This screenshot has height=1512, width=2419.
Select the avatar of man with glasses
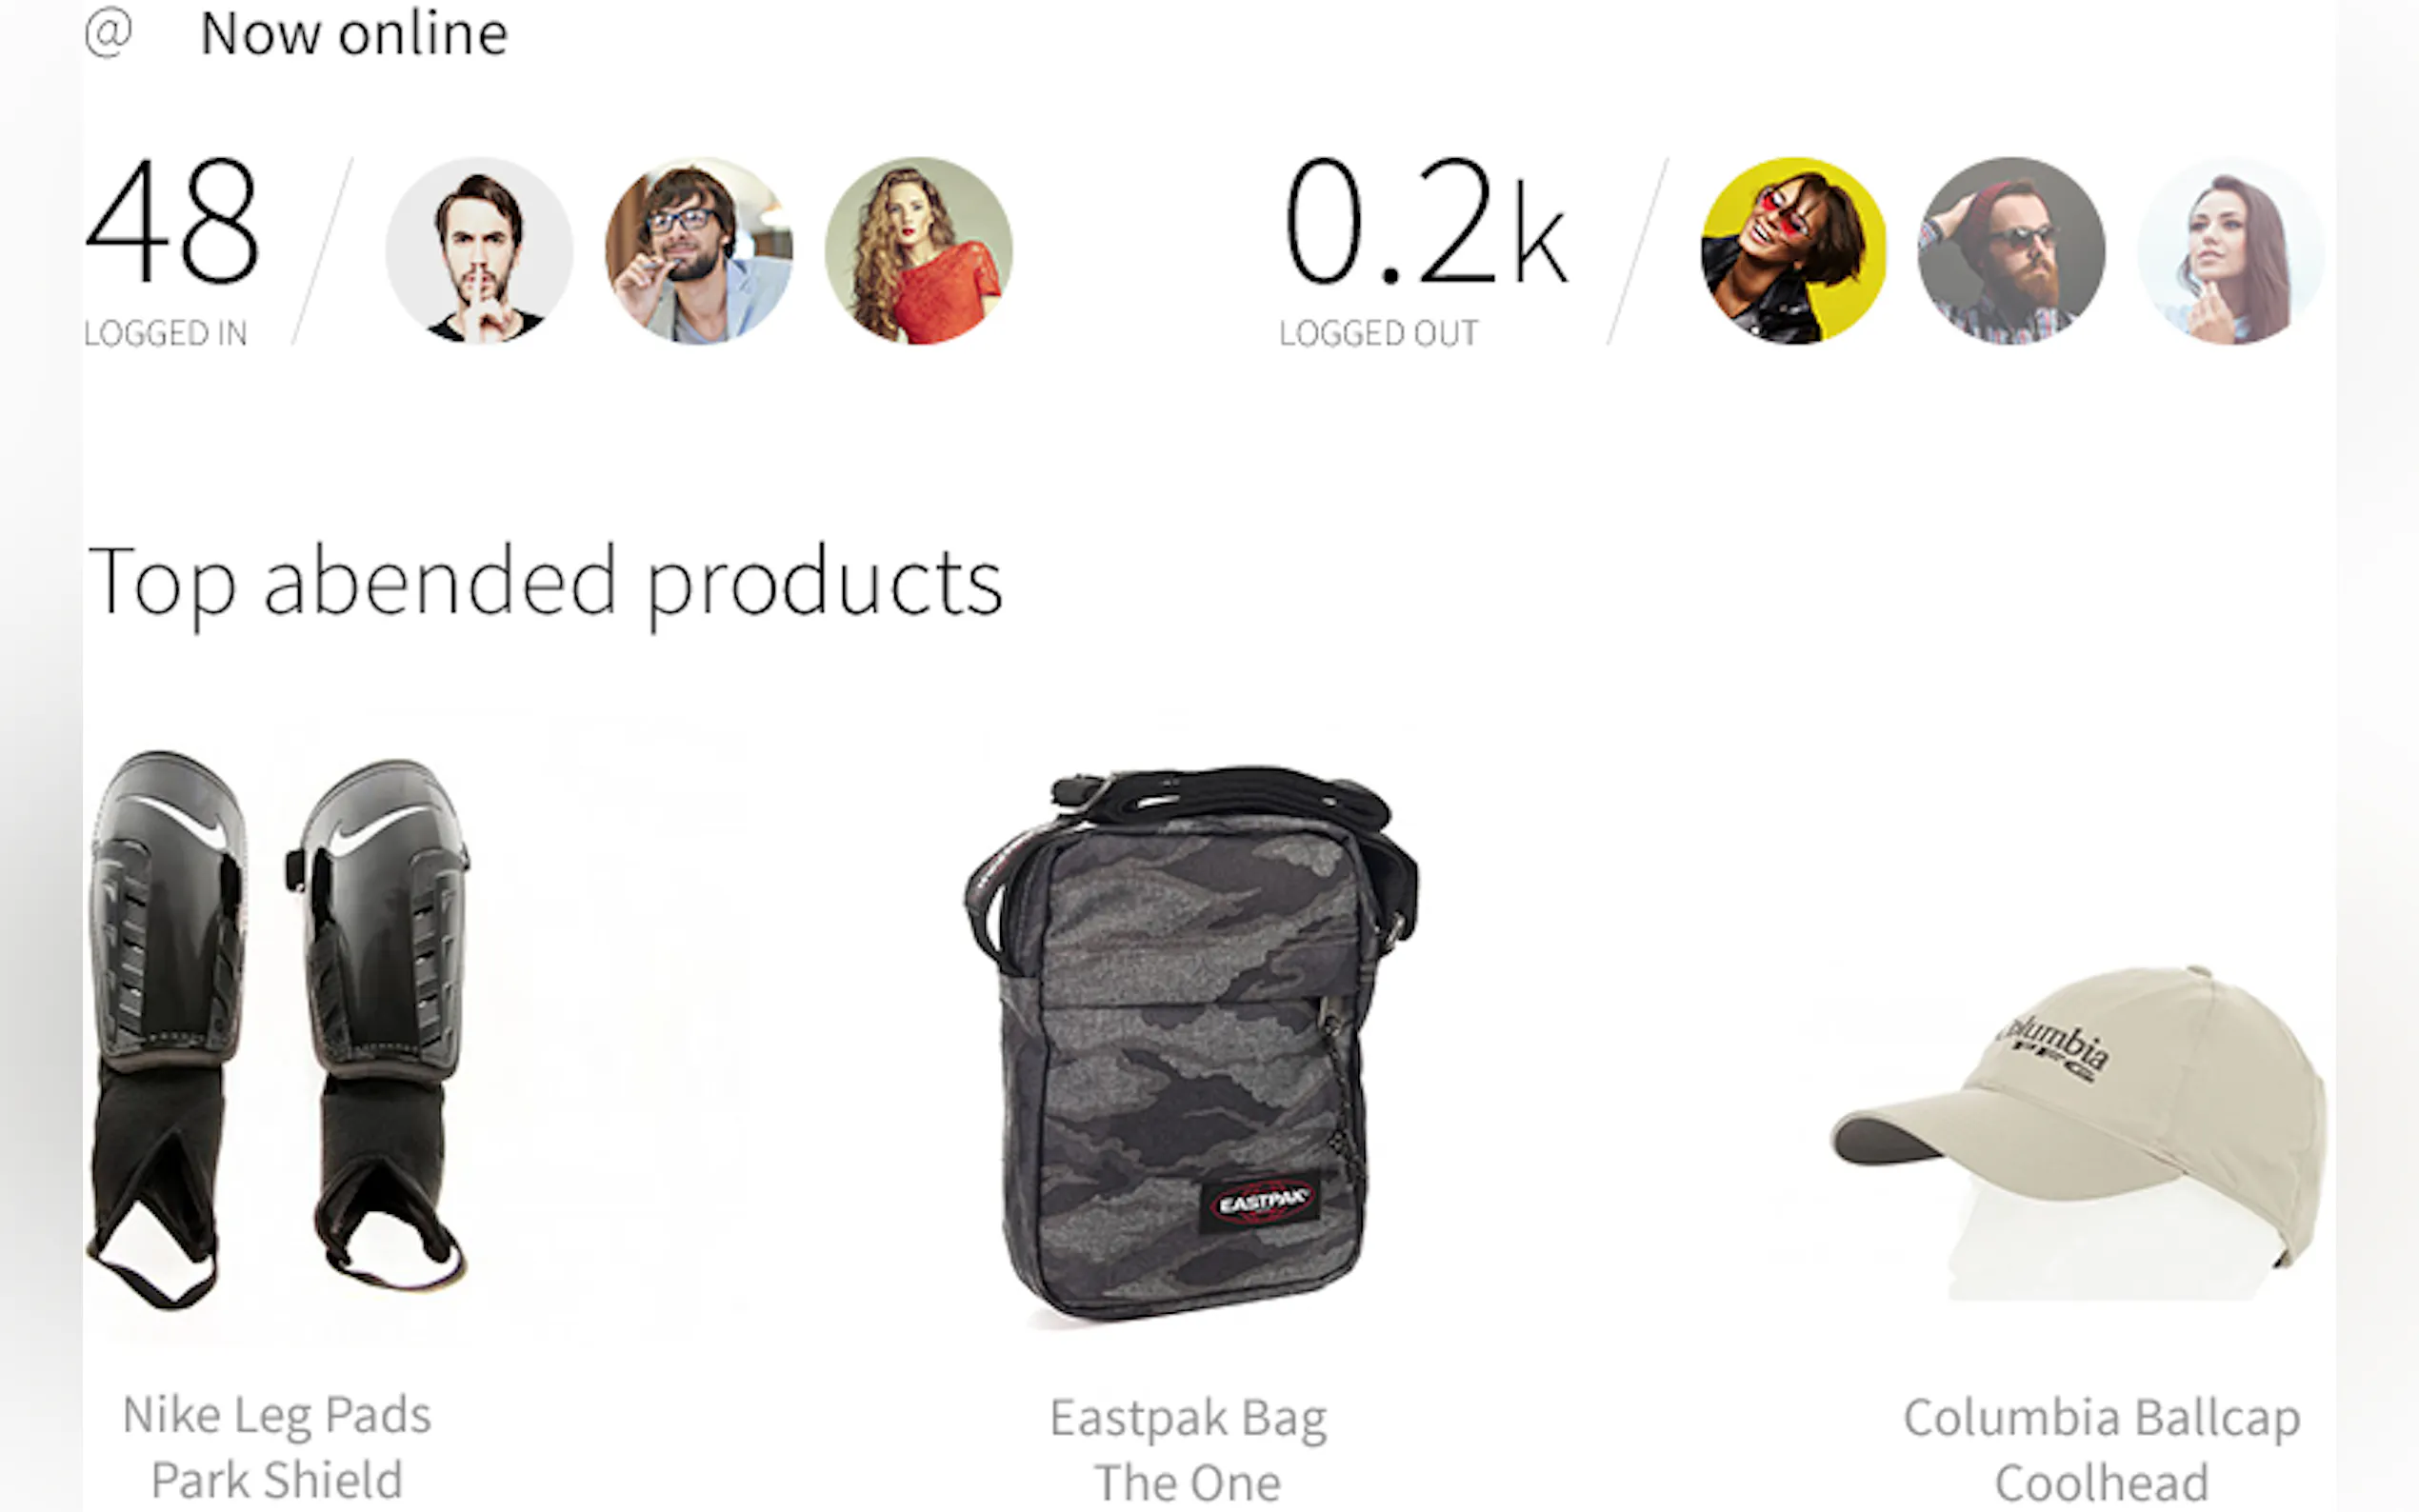[699, 250]
